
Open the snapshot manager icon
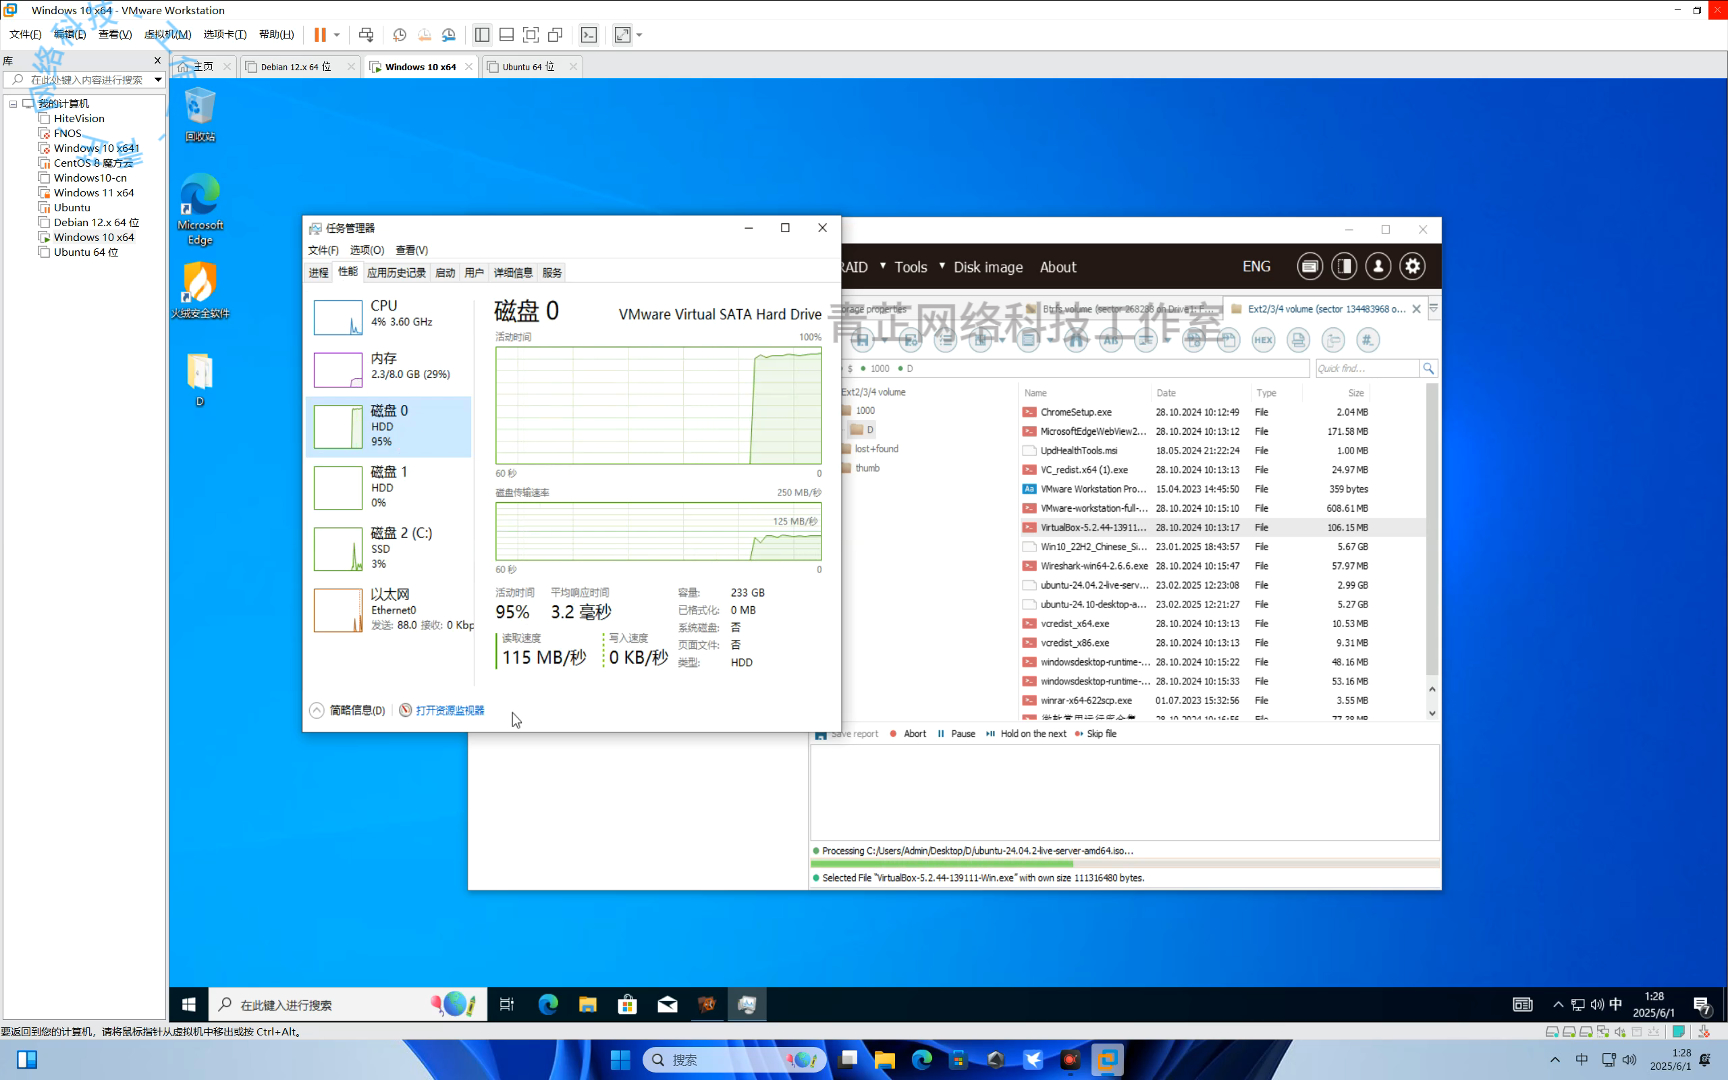point(449,35)
